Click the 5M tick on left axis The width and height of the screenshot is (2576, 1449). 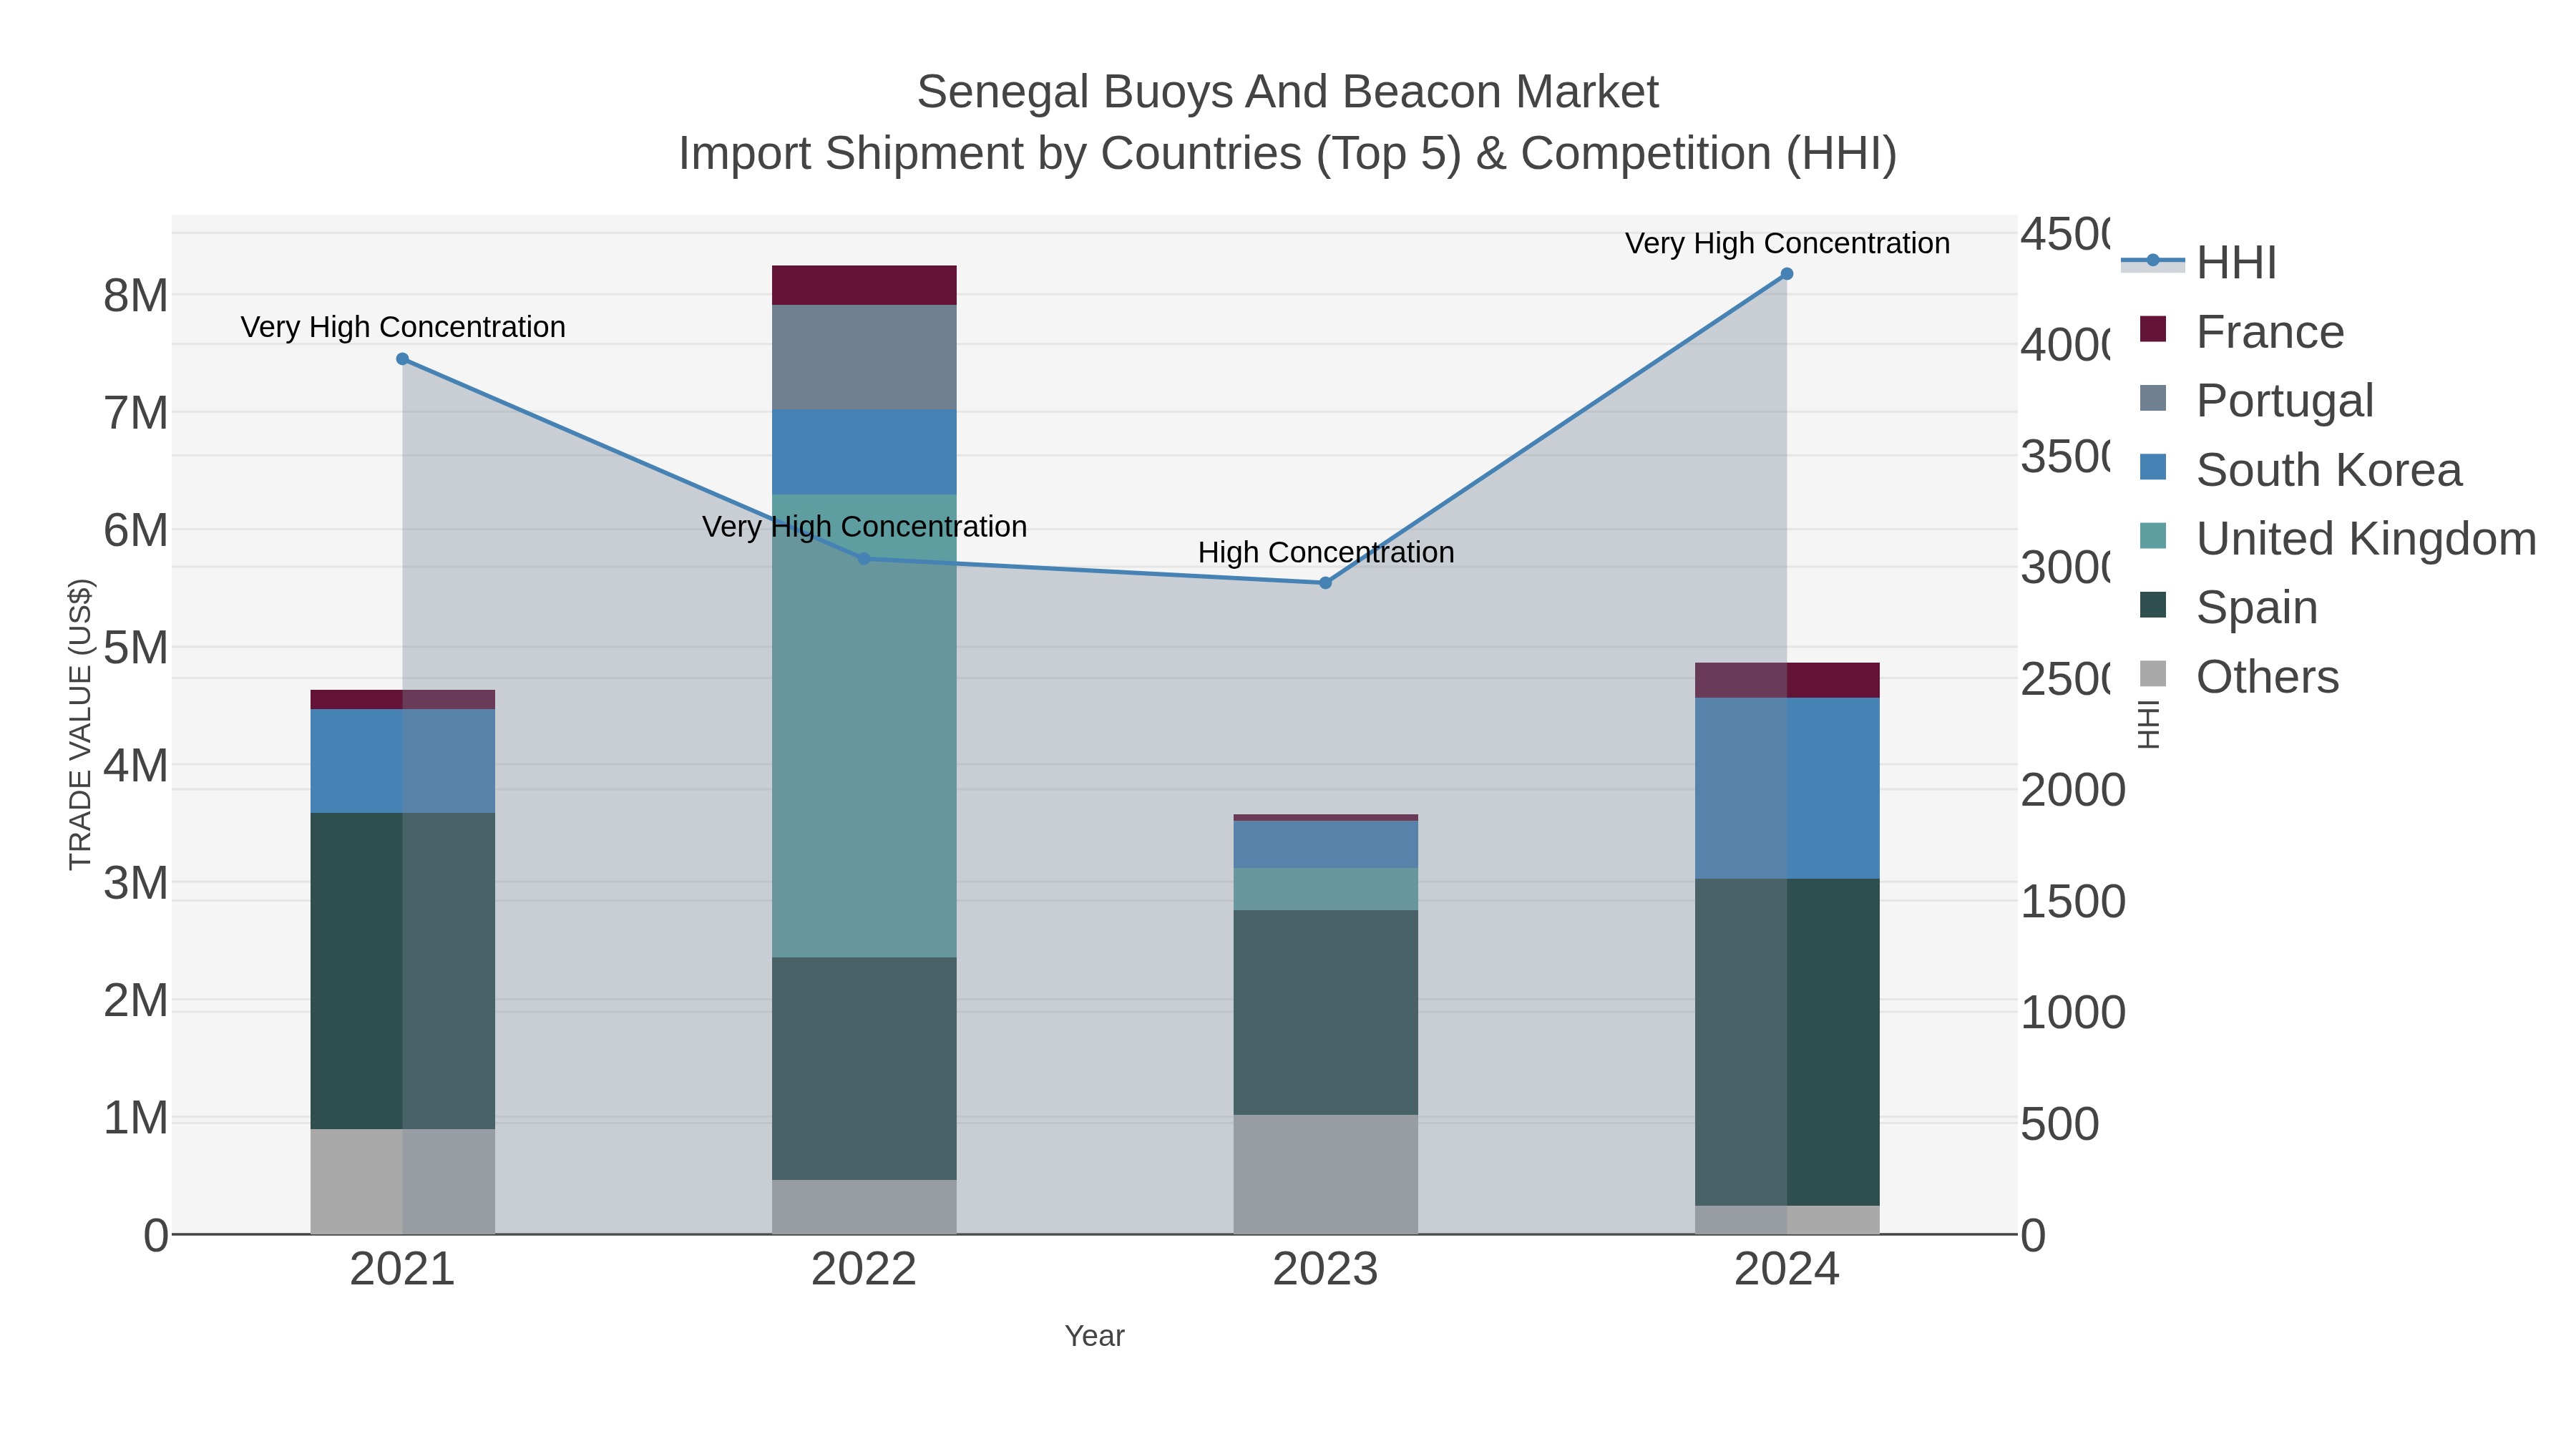point(136,648)
